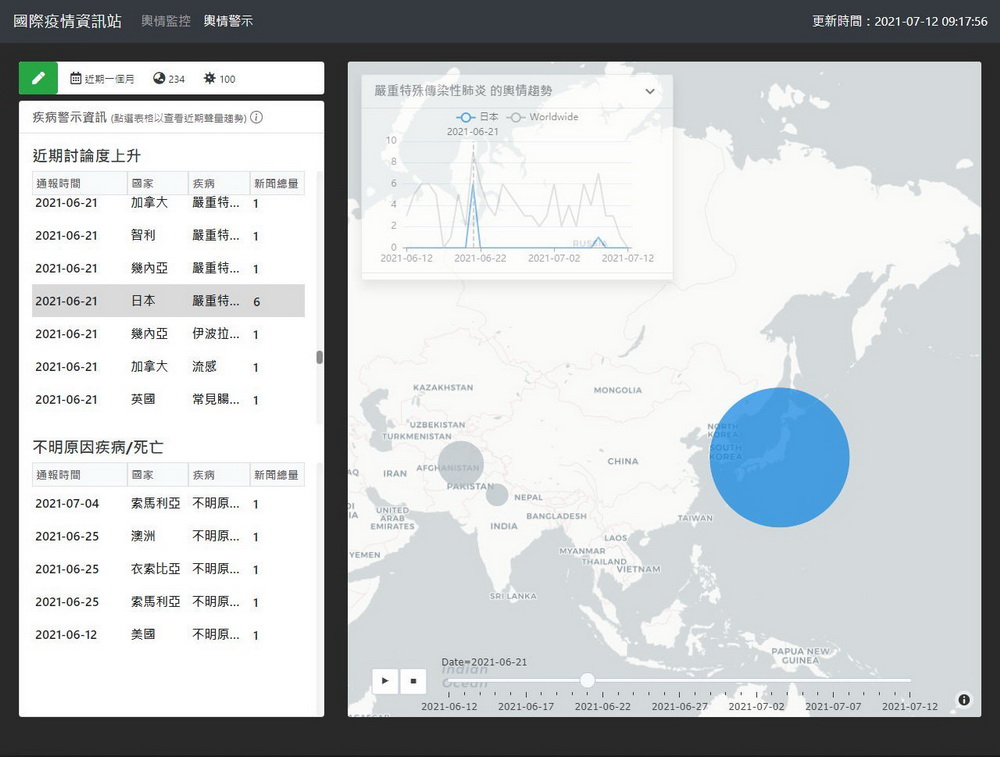
Task: Toggle the 日本 series in chart legend
Action: [477, 117]
